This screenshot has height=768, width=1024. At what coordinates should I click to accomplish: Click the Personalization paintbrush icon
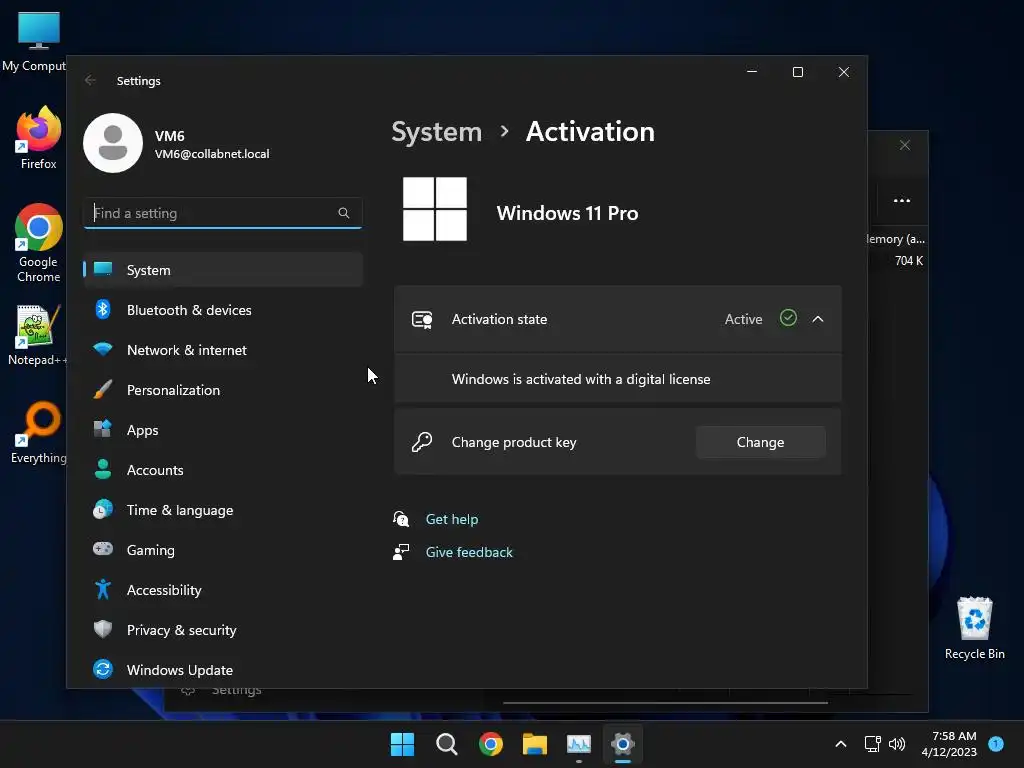[103, 389]
